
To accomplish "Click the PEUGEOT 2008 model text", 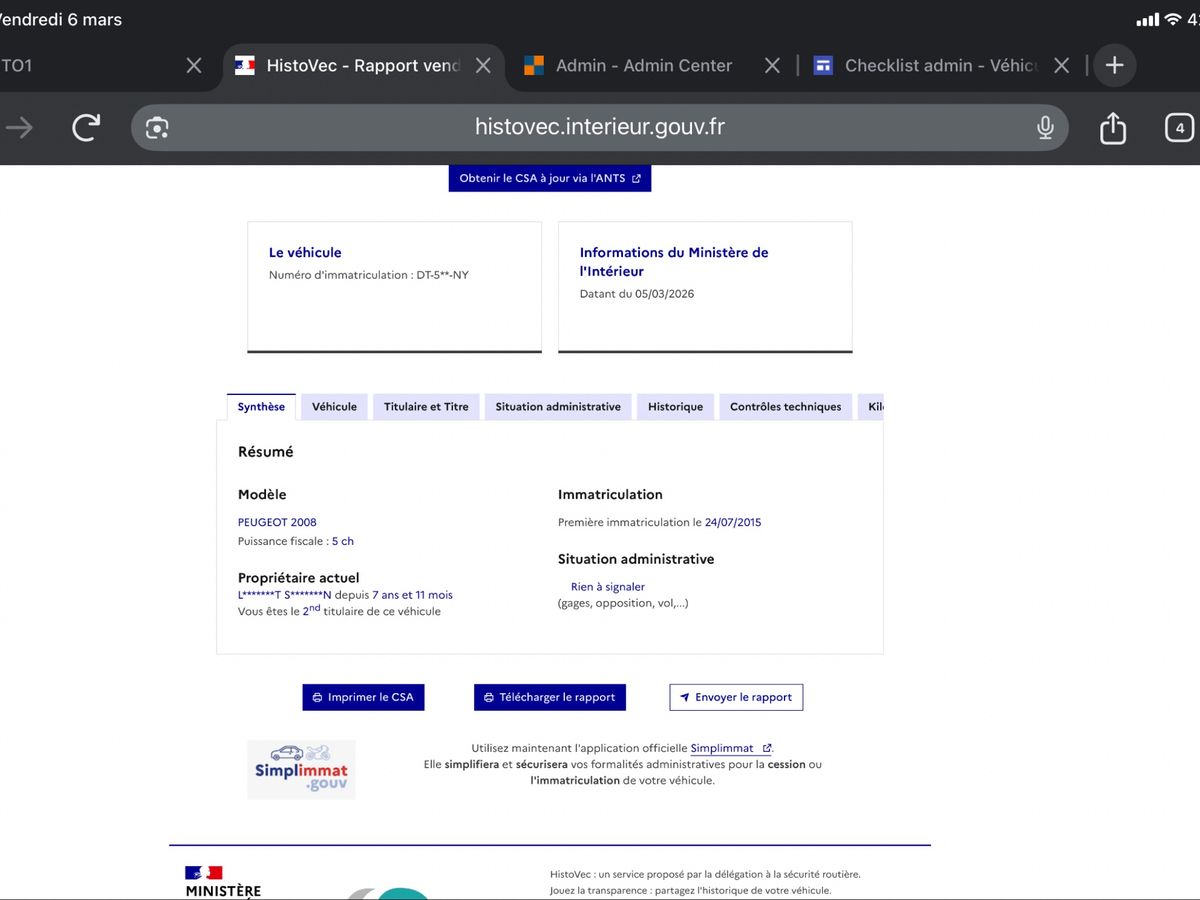I will click(277, 522).
